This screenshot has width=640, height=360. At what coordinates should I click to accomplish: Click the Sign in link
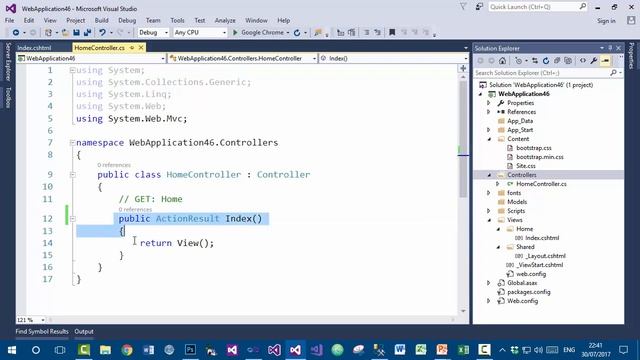point(606,21)
